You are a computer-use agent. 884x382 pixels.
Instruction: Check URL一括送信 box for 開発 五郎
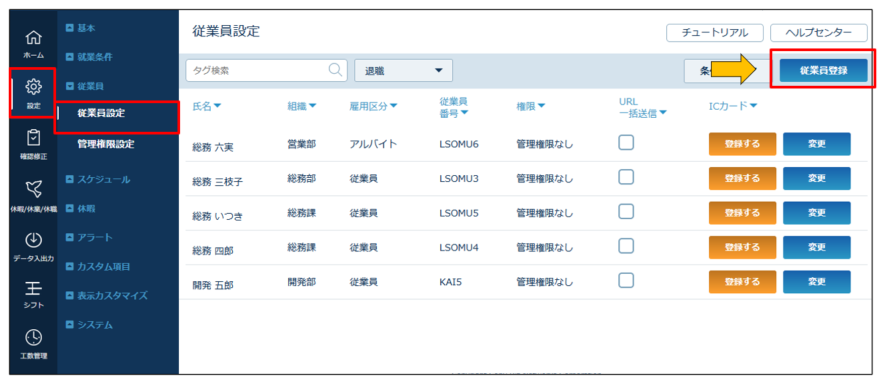coord(626,281)
